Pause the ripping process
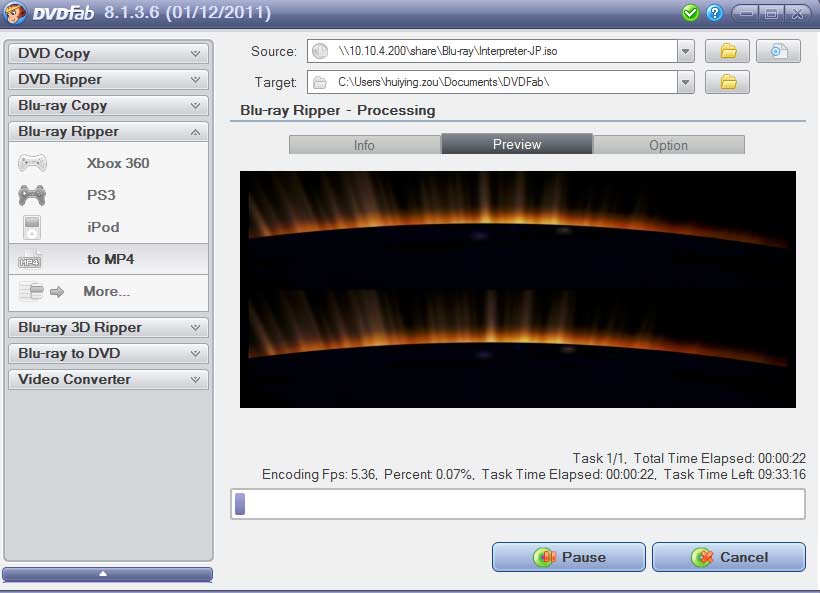This screenshot has height=593, width=820. pyautogui.click(x=568, y=557)
